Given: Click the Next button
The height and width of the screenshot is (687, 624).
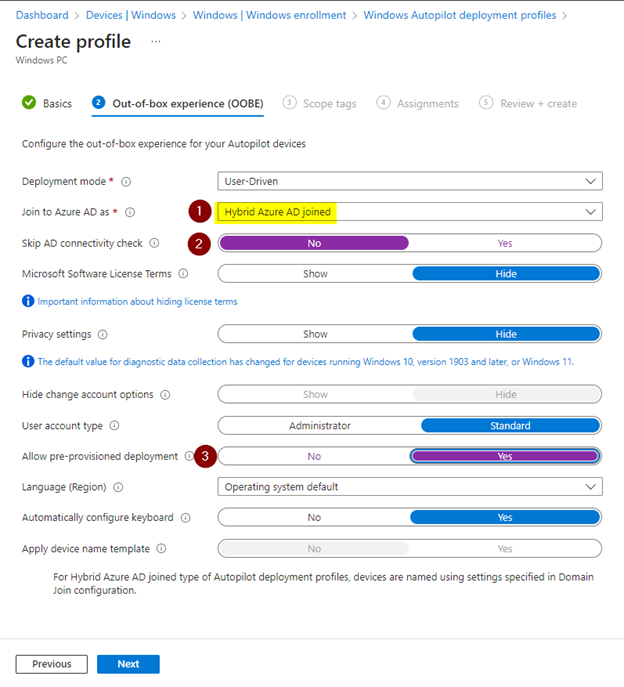Looking at the screenshot, I should [x=128, y=664].
